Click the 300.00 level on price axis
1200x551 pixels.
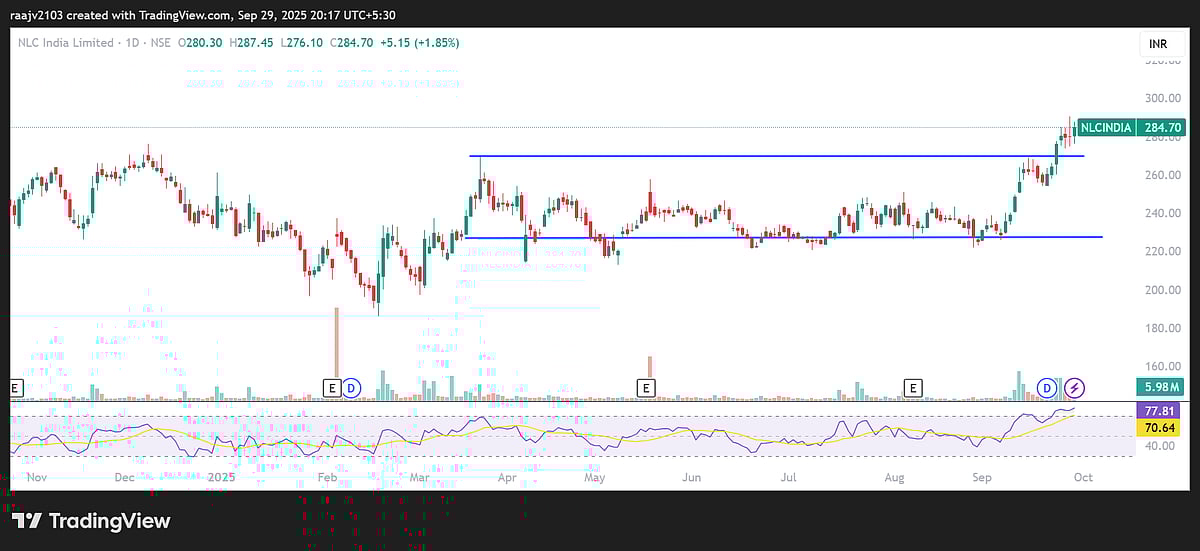[1163, 99]
